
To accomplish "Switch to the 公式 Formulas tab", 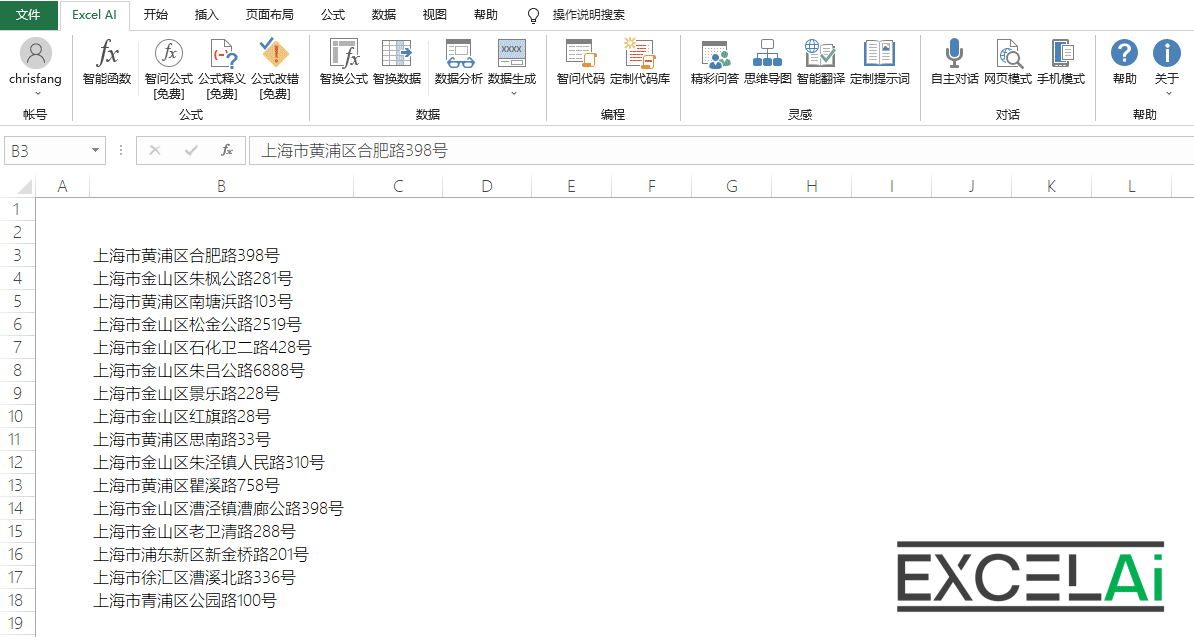I will [333, 14].
